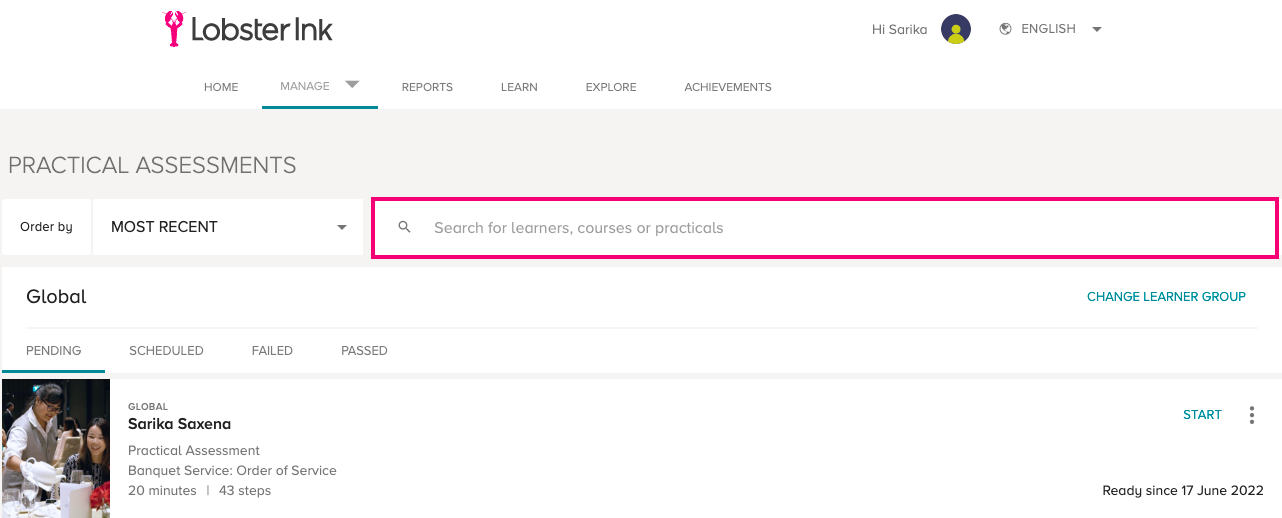Switch to the PASSED tab
This screenshot has width=1282, height=518.
(364, 351)
